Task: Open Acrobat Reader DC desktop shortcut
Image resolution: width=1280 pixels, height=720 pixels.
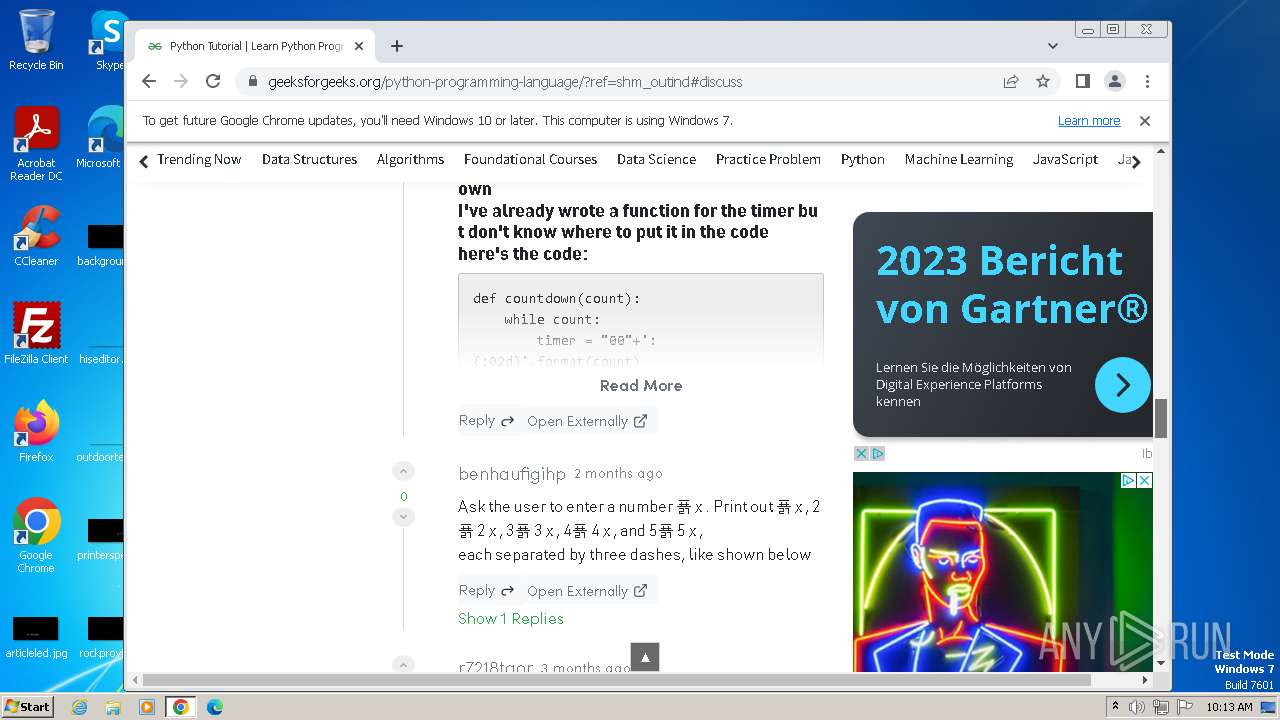Action: (x=36, y=144)
